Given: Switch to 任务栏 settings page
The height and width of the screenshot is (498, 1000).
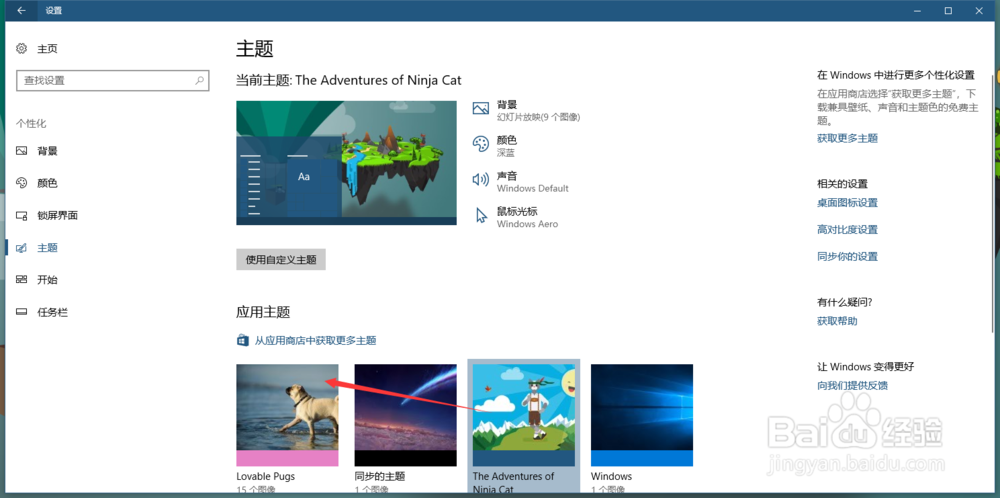Looking at the screenshot, I should [53, 312].
